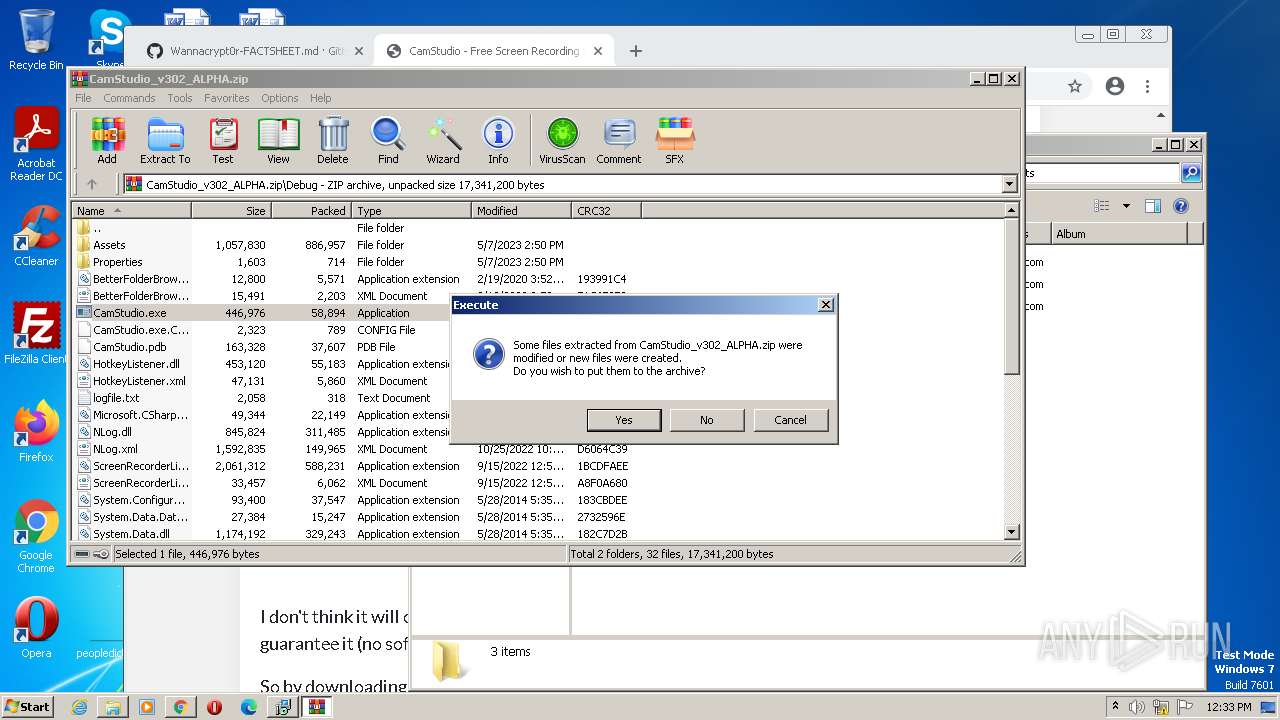This screenshot has width=1280, height=720.
Task: Click the Microsoft Edge taskbar icon
Action: point(249,707)
